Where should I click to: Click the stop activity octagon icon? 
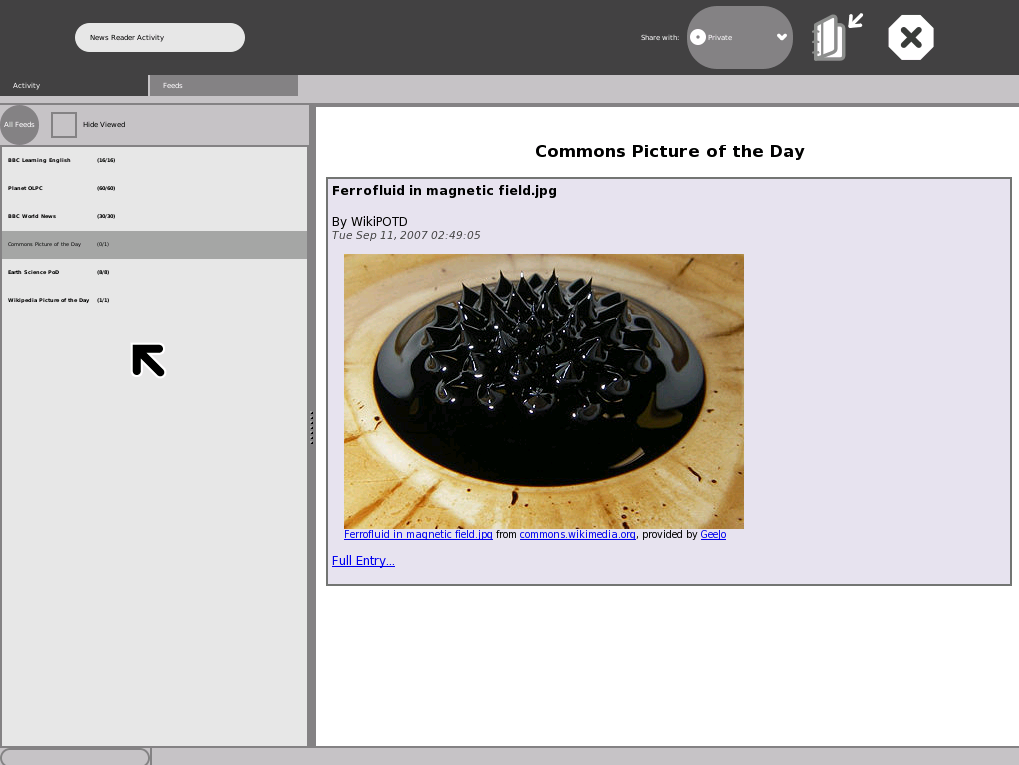click(910, 38)
